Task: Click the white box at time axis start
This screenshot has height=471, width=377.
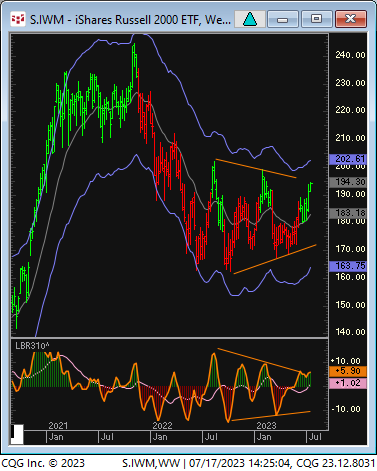Action: pyautogui.click(x=17, y=434)
